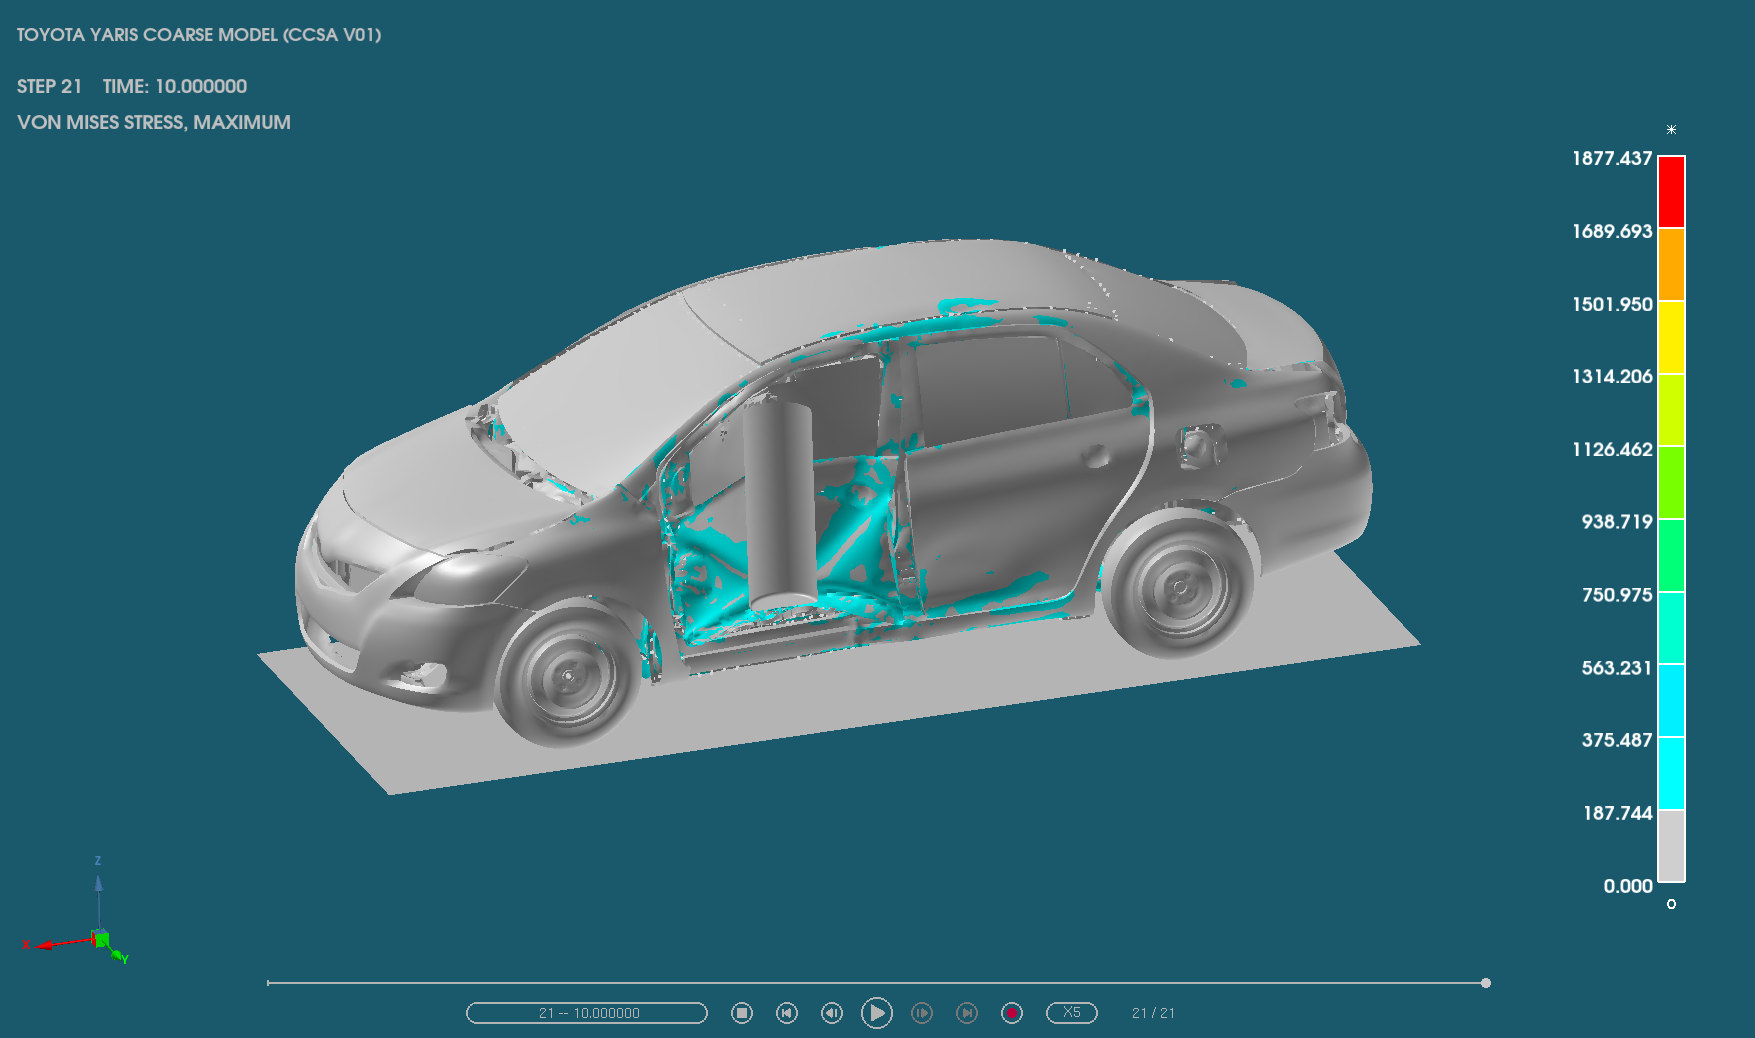Step back one frame
Image resolution: width=1755 pixels, height=1038 pixels.
[x=832, y=1013]
